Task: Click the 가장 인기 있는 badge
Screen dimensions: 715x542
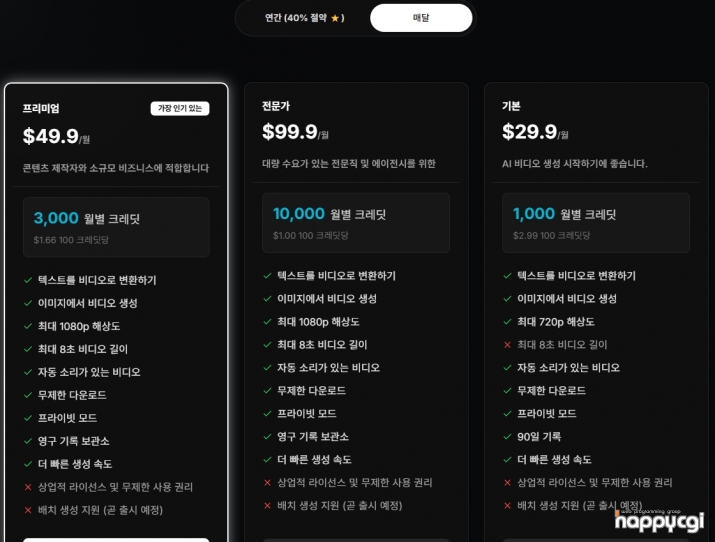Action: pos(180,108)
